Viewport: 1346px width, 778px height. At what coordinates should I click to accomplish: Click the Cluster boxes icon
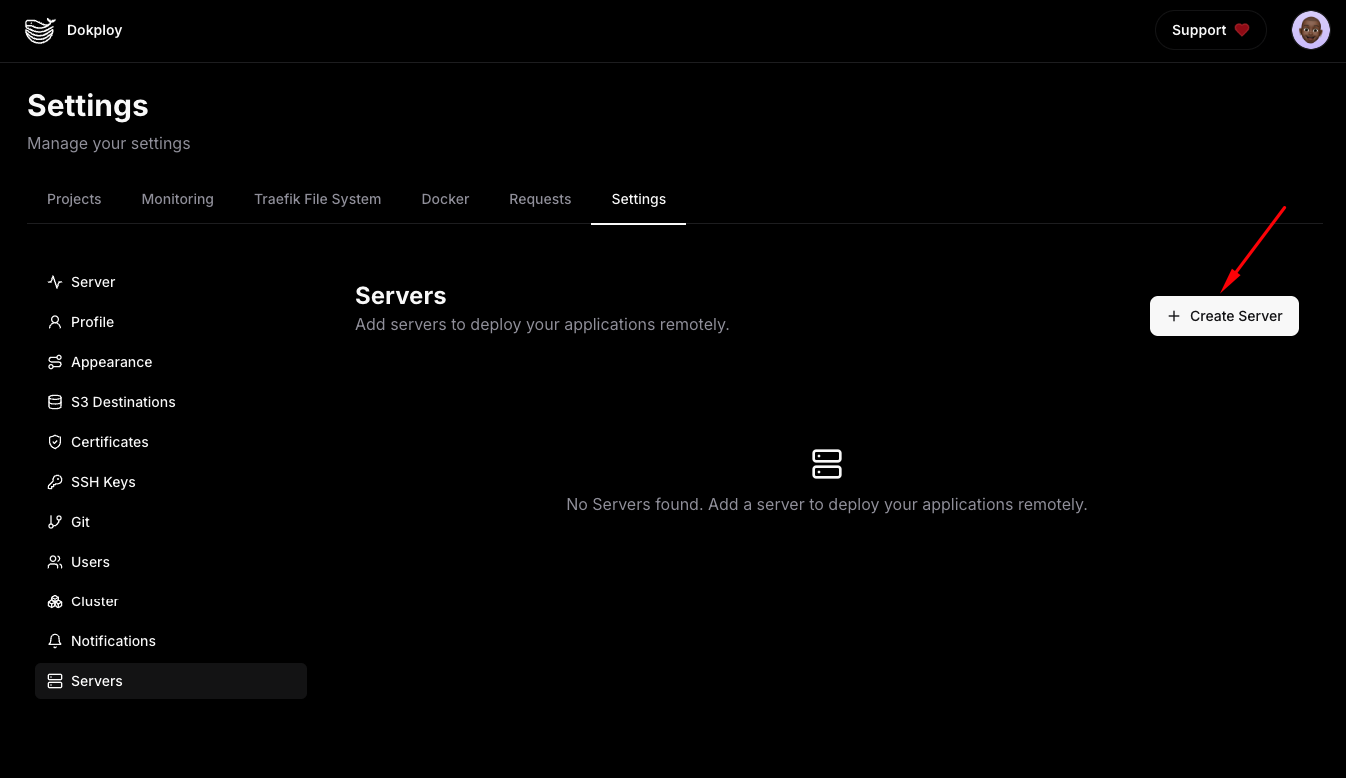point(55,601)
